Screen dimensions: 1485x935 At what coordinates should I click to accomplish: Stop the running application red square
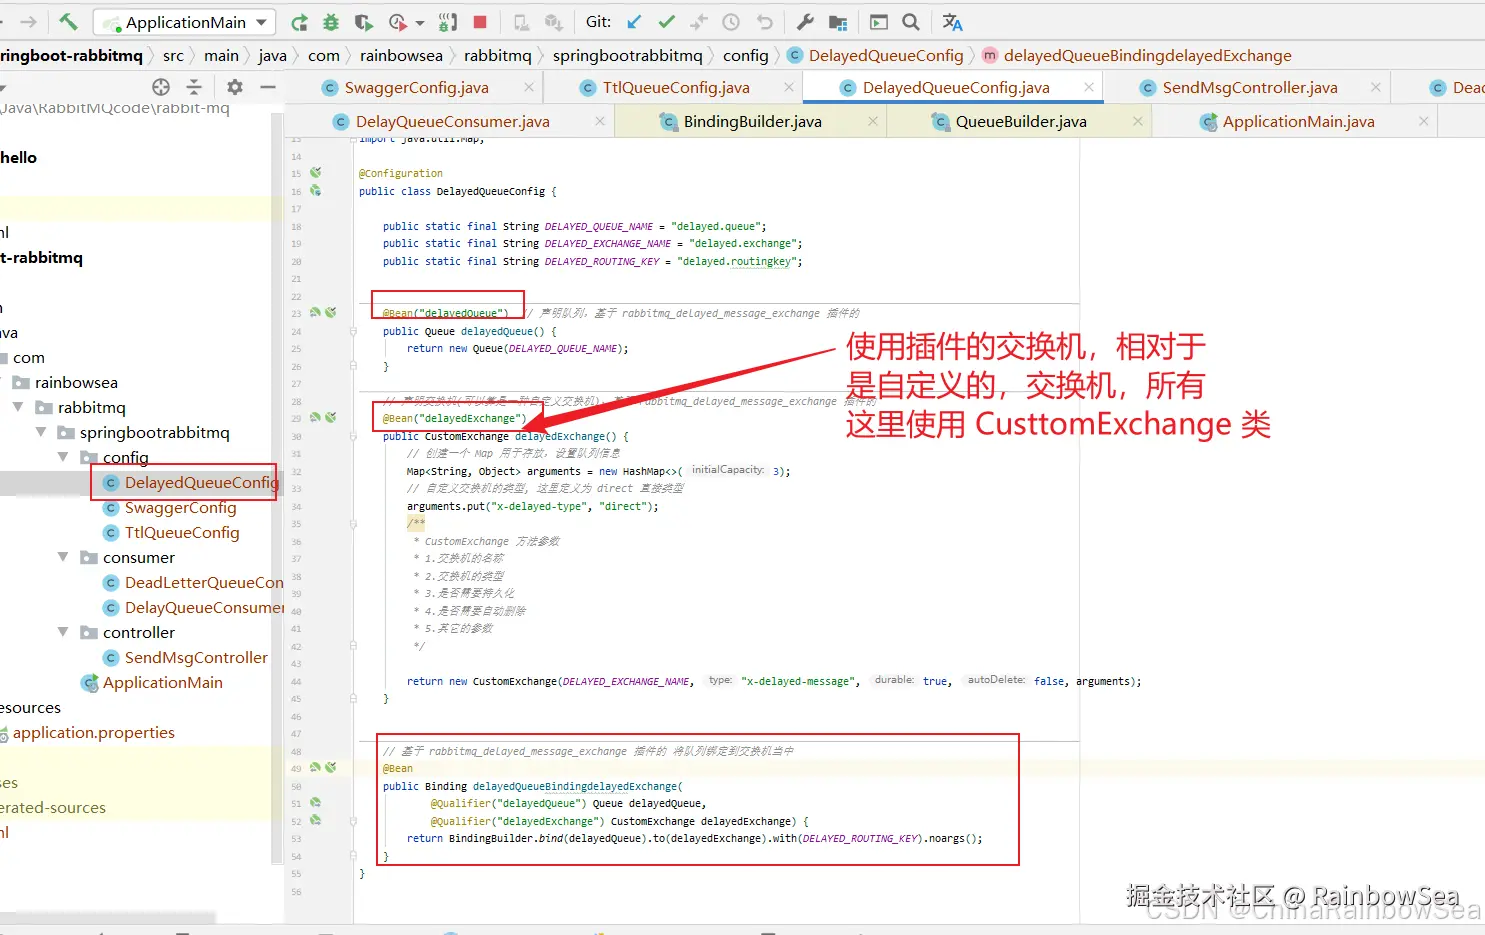pyautogui.click(x=480, y=22)
